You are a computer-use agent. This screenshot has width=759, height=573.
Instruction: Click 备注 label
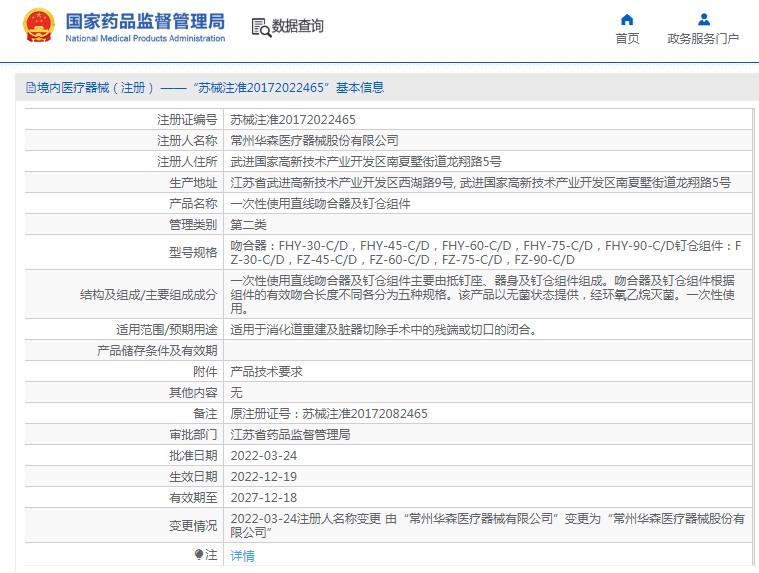tap(205, 414)
